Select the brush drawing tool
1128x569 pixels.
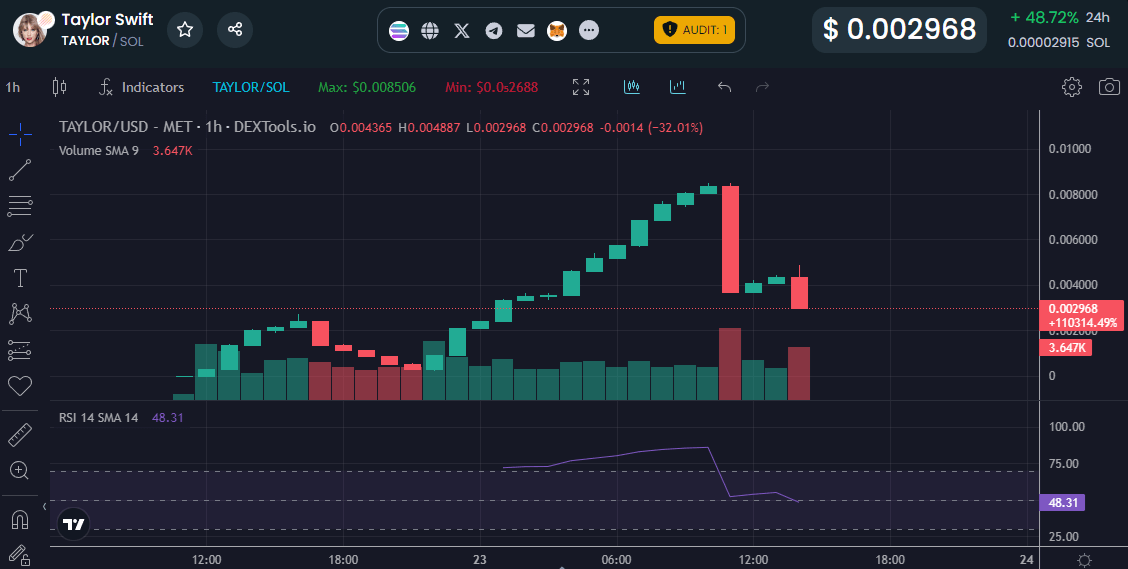click(20, 242)
